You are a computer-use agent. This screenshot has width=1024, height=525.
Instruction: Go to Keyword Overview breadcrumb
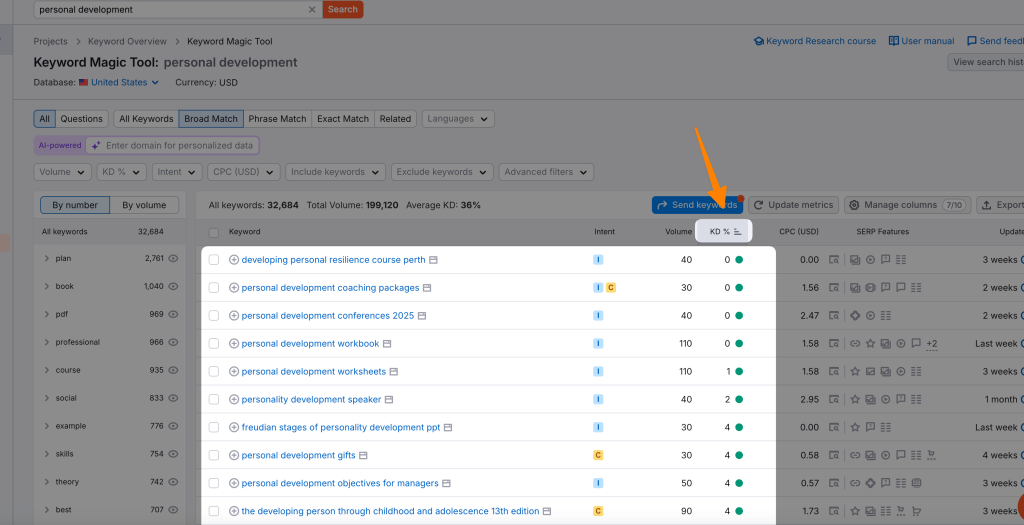point(127,41)
